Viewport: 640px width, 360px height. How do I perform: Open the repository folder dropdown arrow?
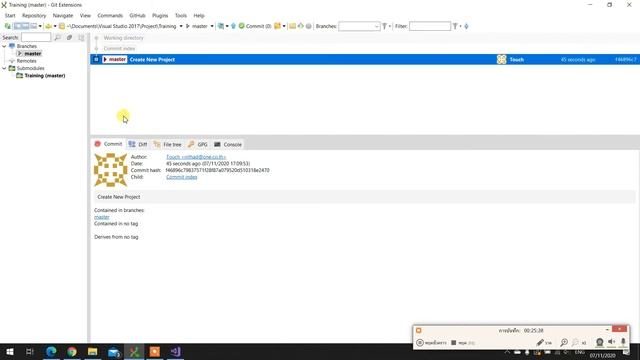[55, 26]
